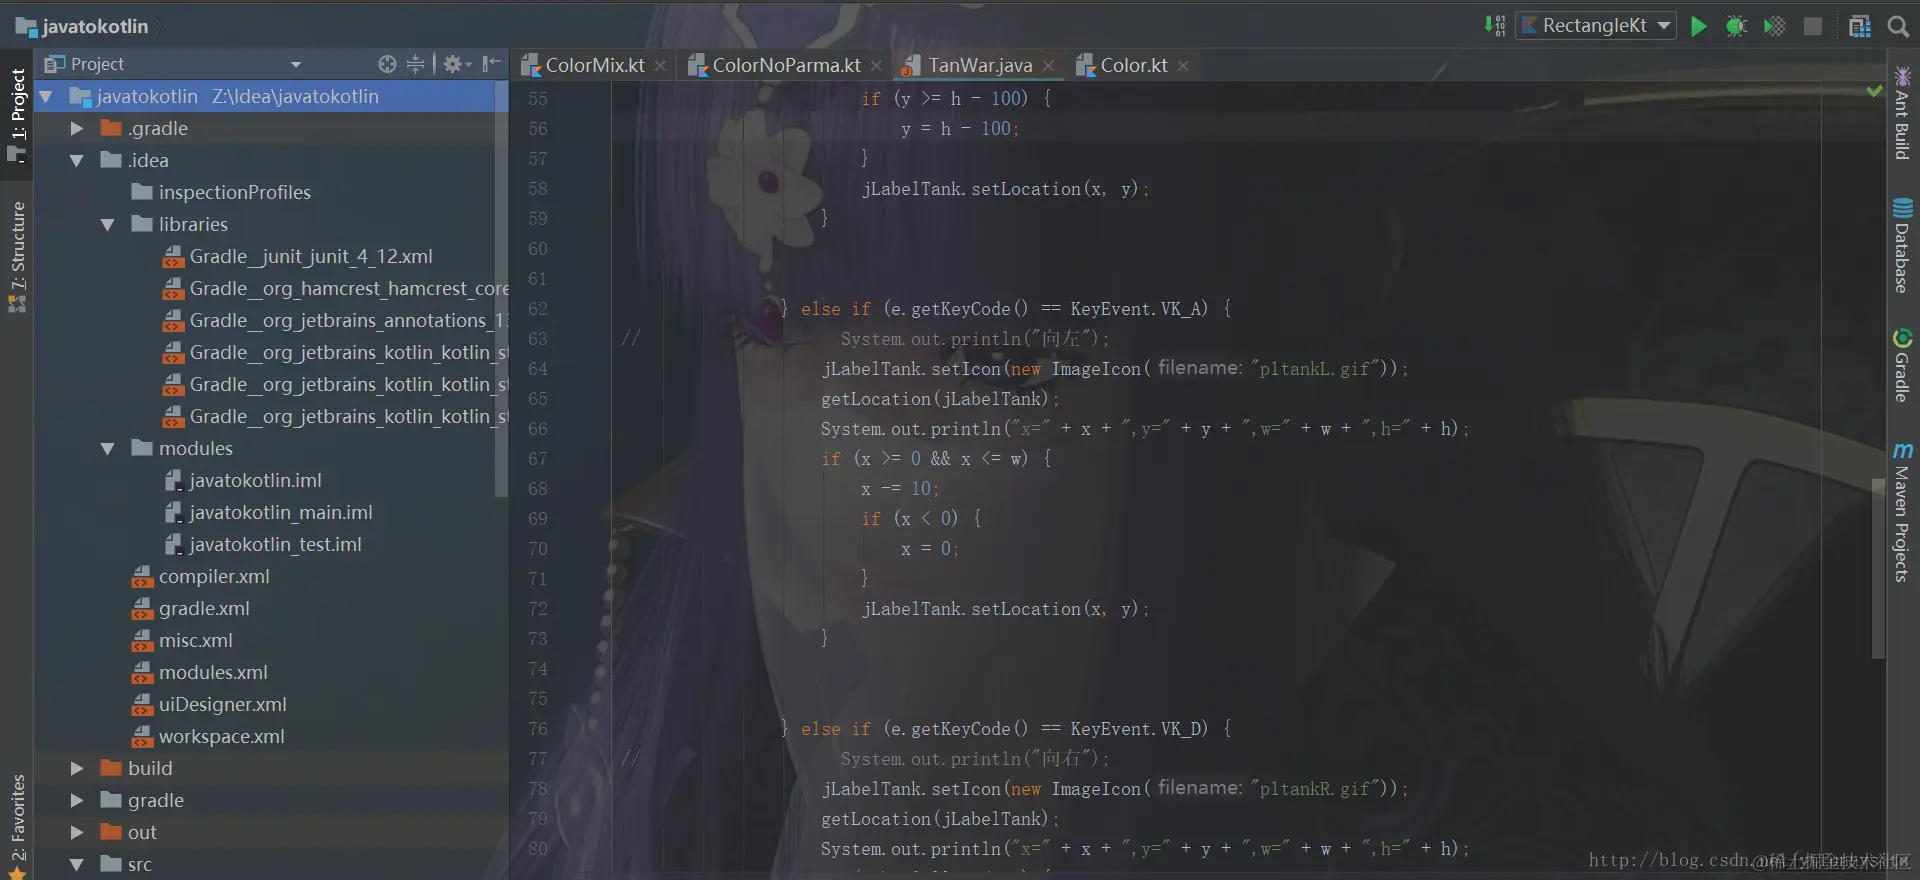Viewport: 1920px width, 880px height.
Task: Close the Color.kt tab
Action: coord(1183,66)
